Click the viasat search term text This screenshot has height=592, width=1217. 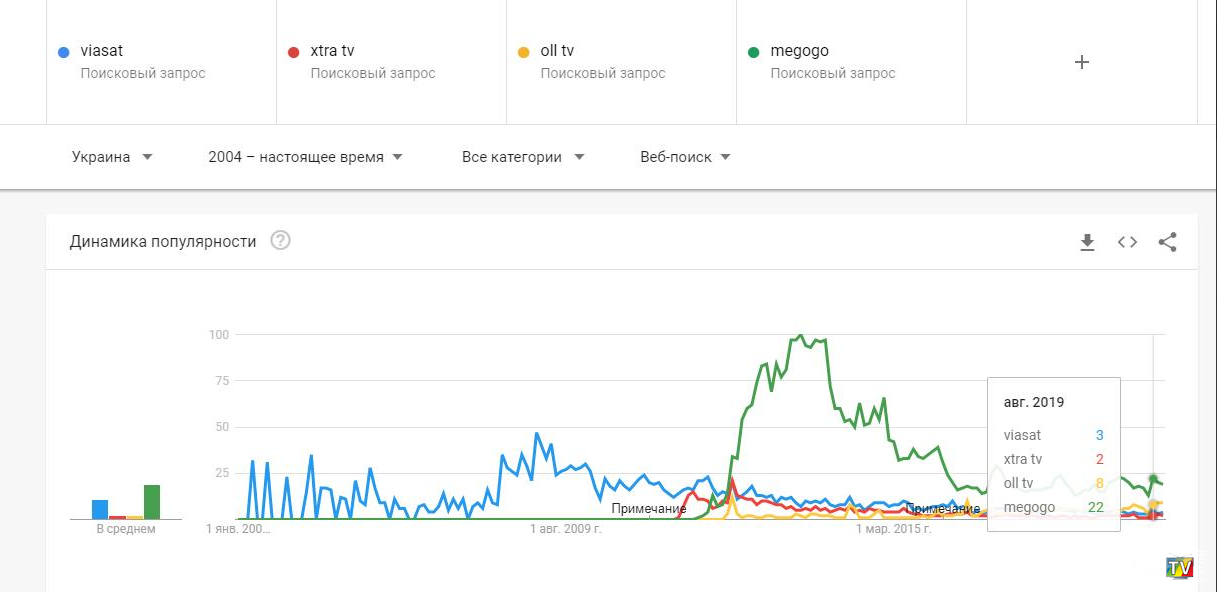(x=102, y=51)
